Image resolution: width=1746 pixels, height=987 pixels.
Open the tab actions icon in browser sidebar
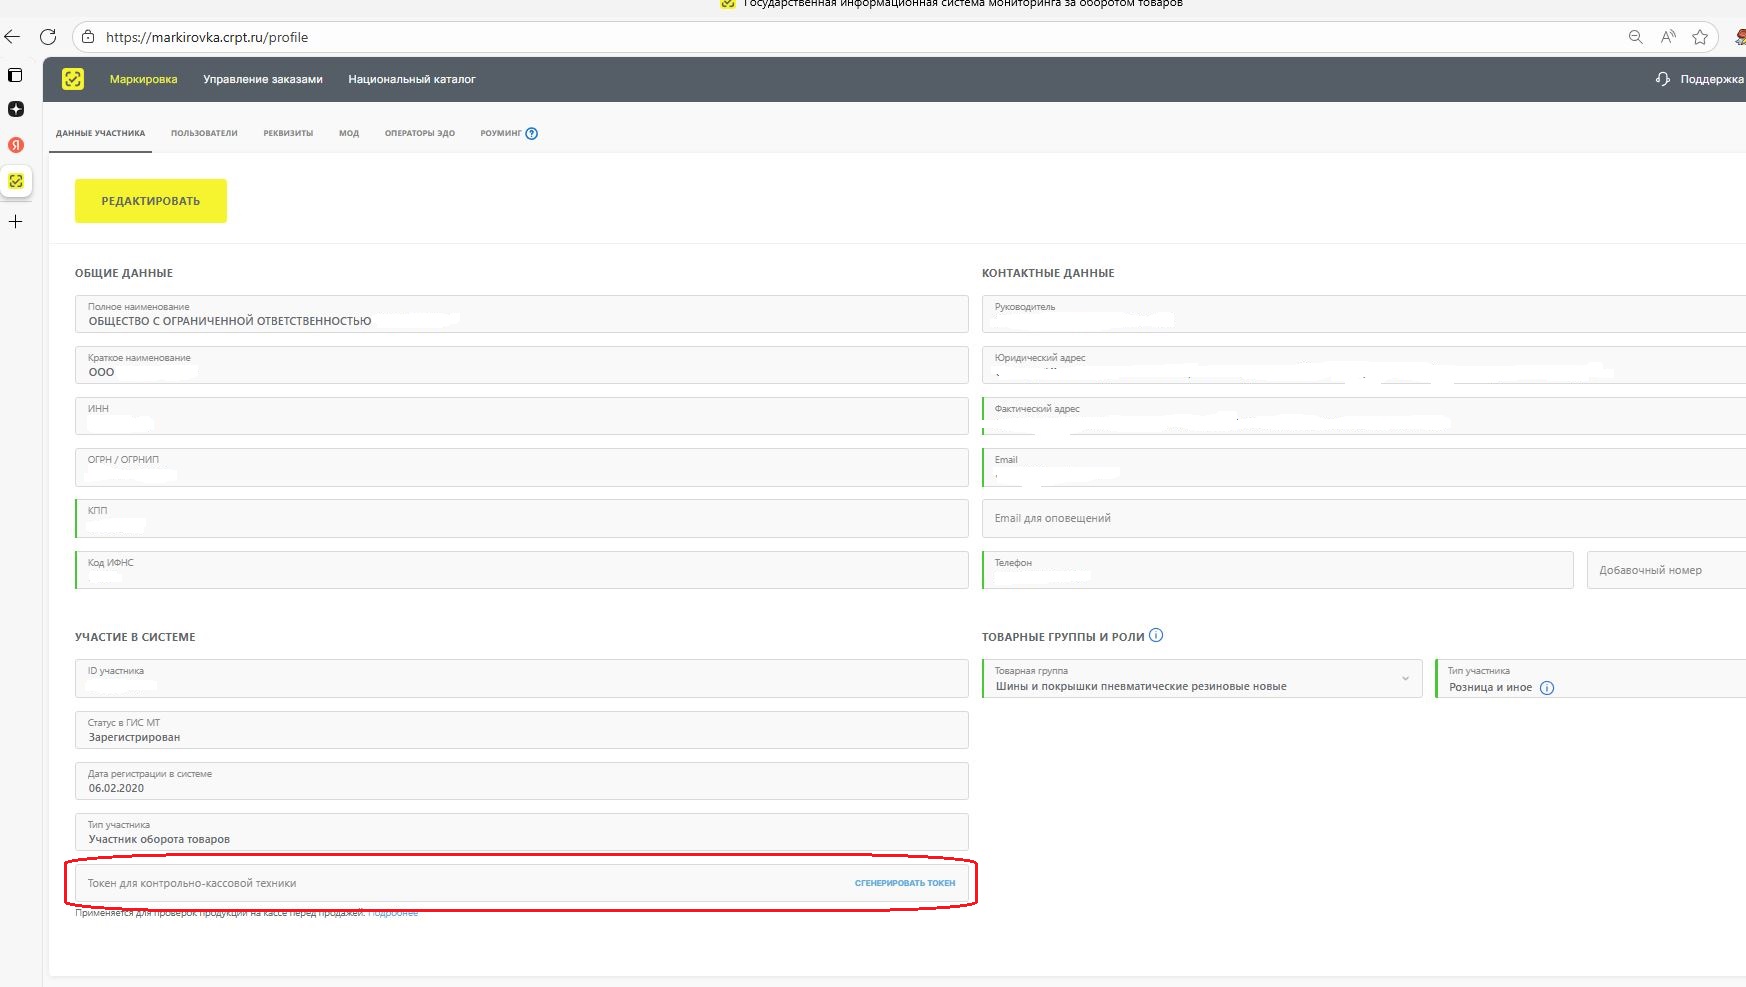(16, 75)
